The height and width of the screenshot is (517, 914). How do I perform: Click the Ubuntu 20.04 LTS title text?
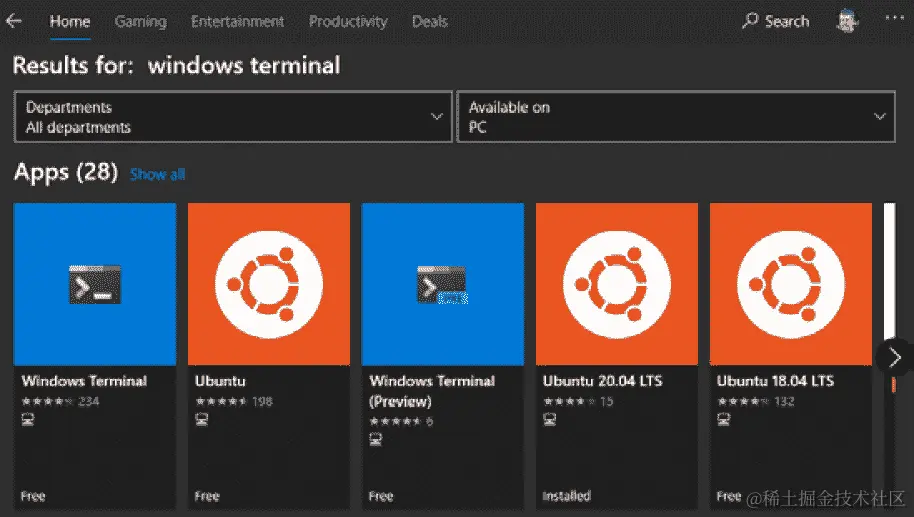click(x=603, y=381)
